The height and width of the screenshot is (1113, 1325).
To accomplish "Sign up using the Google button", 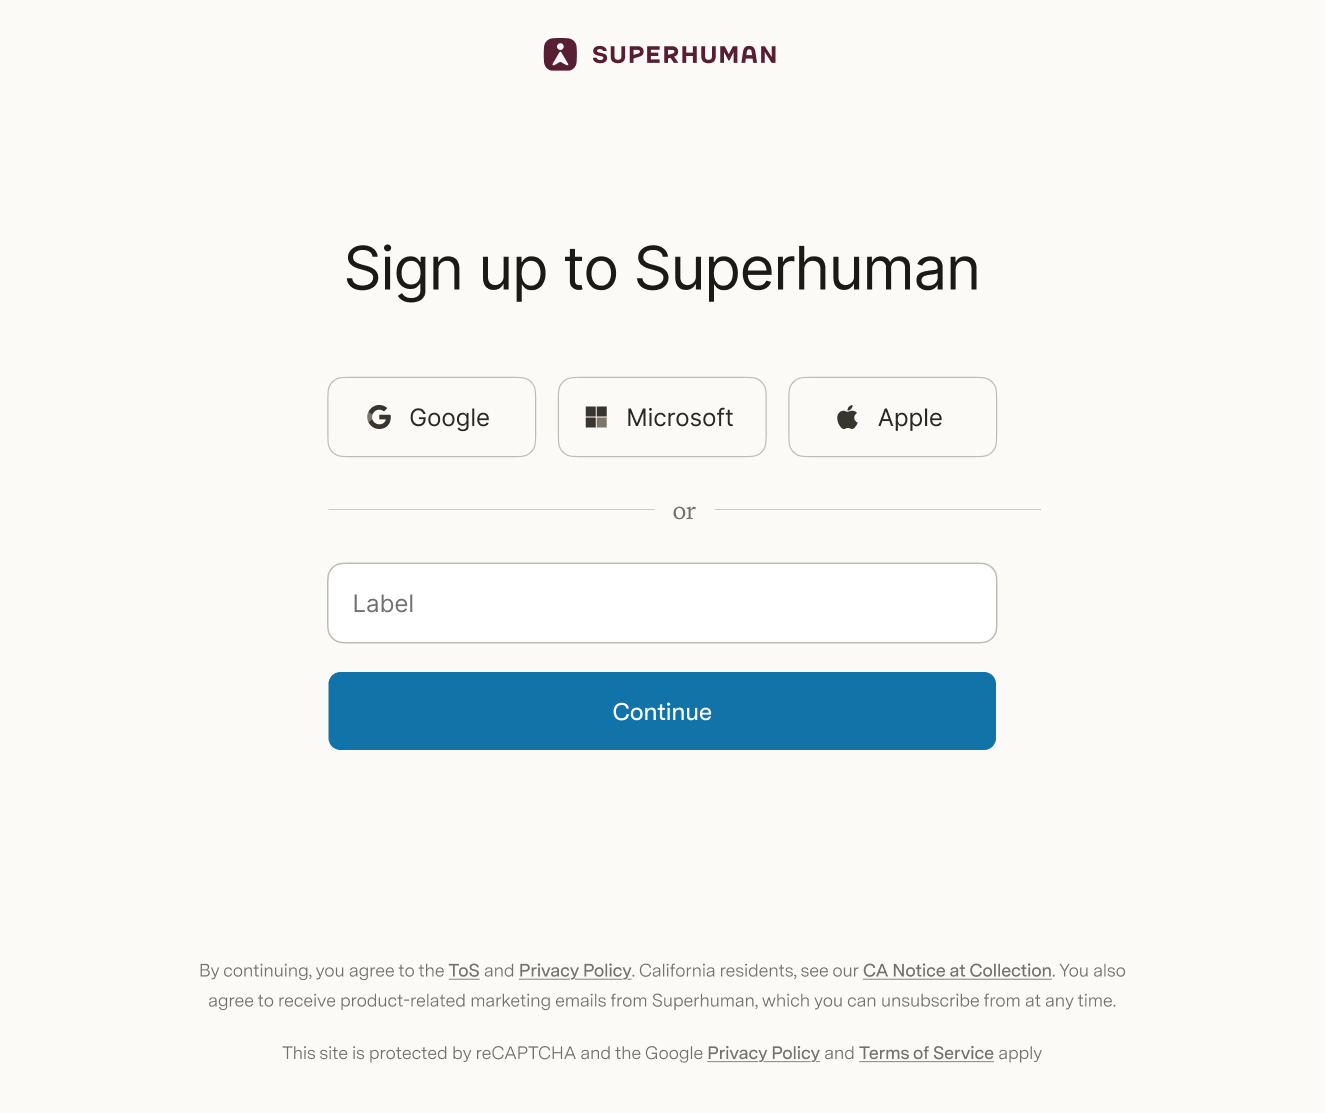I will (431, 417).
